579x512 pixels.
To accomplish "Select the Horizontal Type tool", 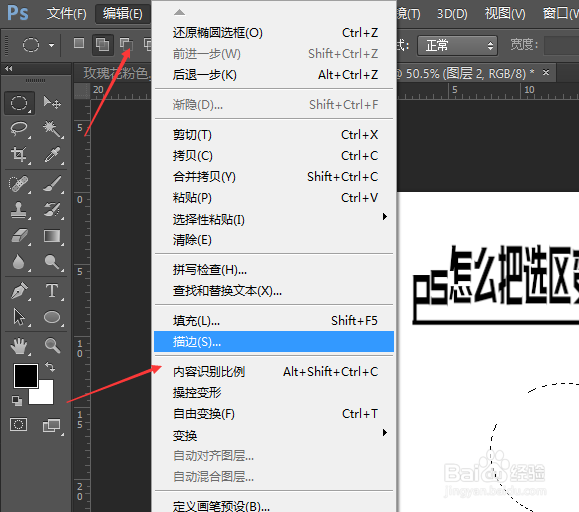I will tap(52, 291).
